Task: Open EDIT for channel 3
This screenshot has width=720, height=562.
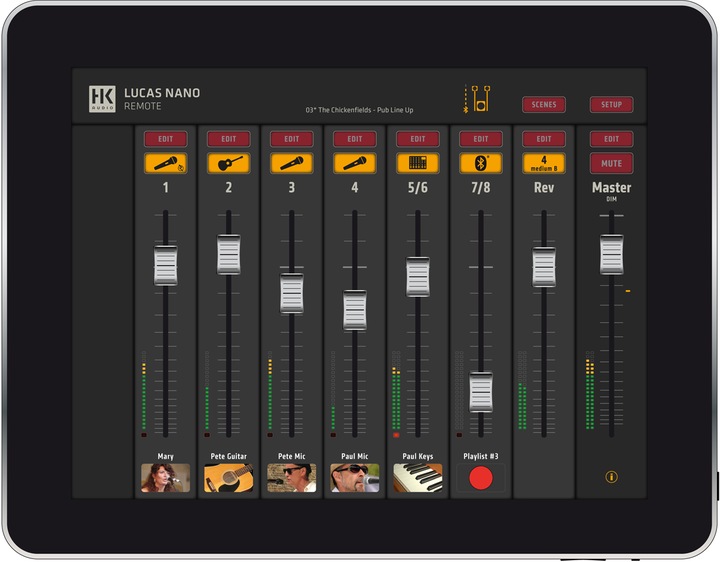Action: pyautogui.click(x=292, y=139)
